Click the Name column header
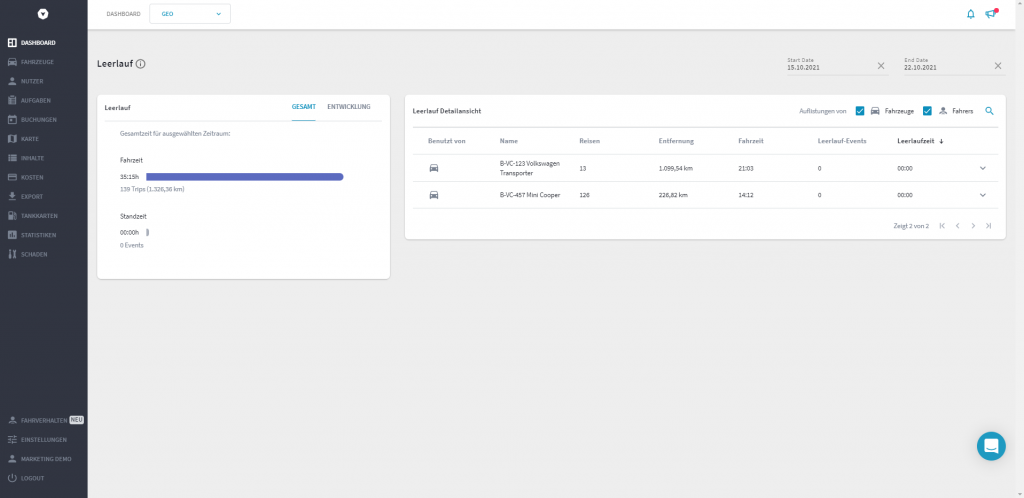 coord(508,141)
